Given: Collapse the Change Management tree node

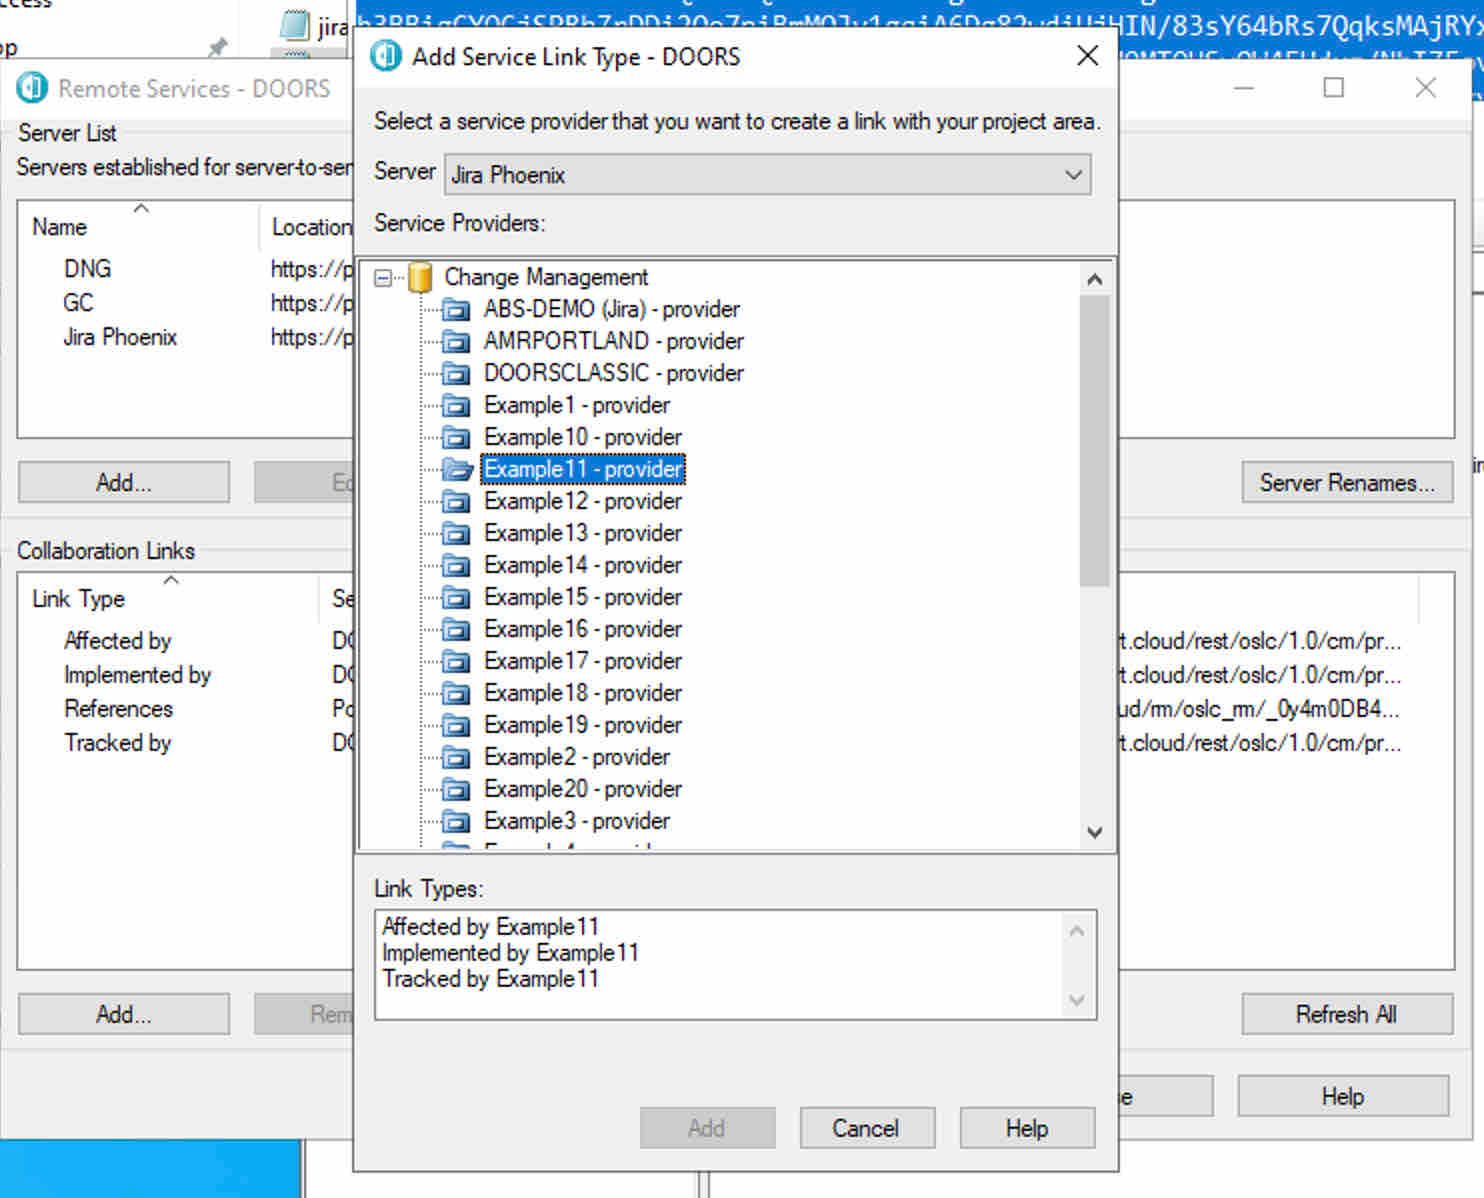Looking at the screenshot, I should (383, 278).
